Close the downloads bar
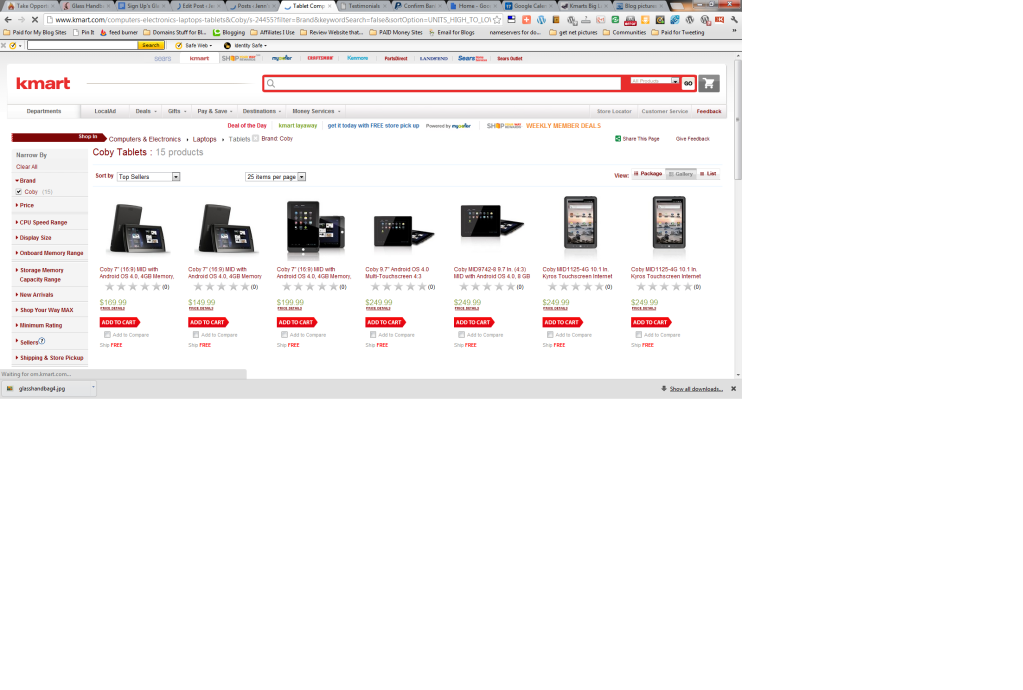Image resolution: width=1023 pixels, height=690 pixels. coord(733,389)
